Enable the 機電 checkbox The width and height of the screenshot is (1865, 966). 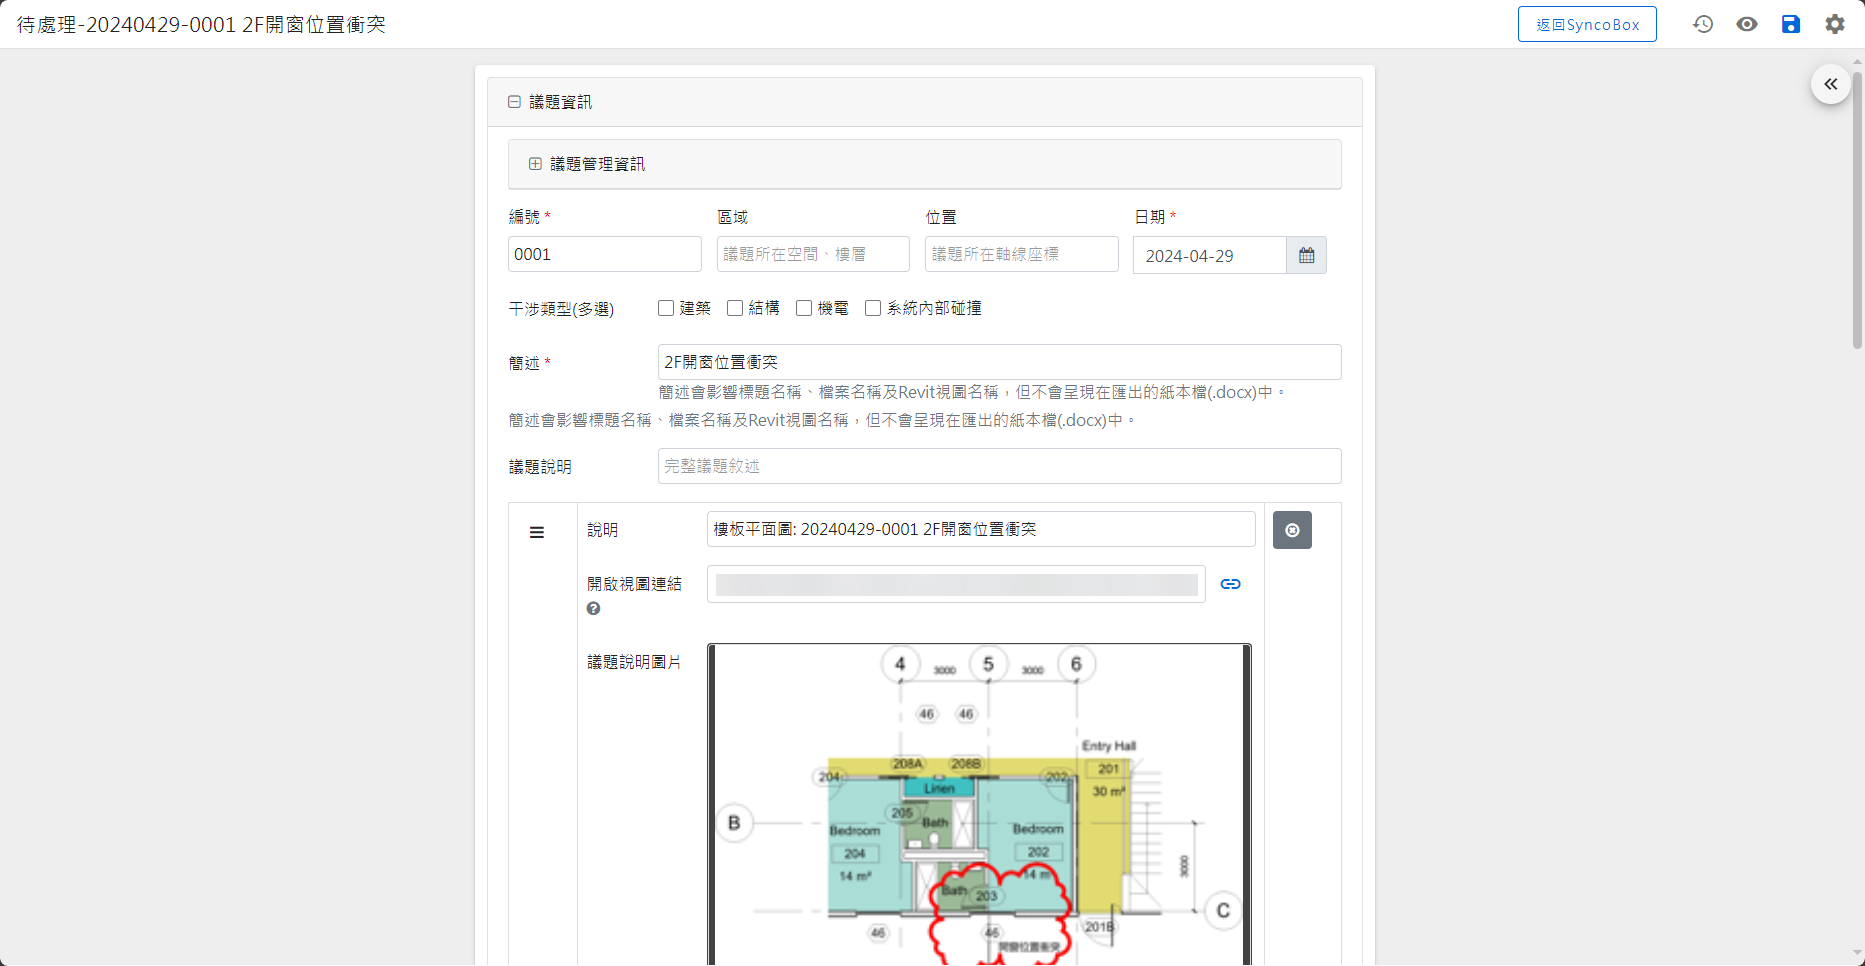tap(804, 308)
